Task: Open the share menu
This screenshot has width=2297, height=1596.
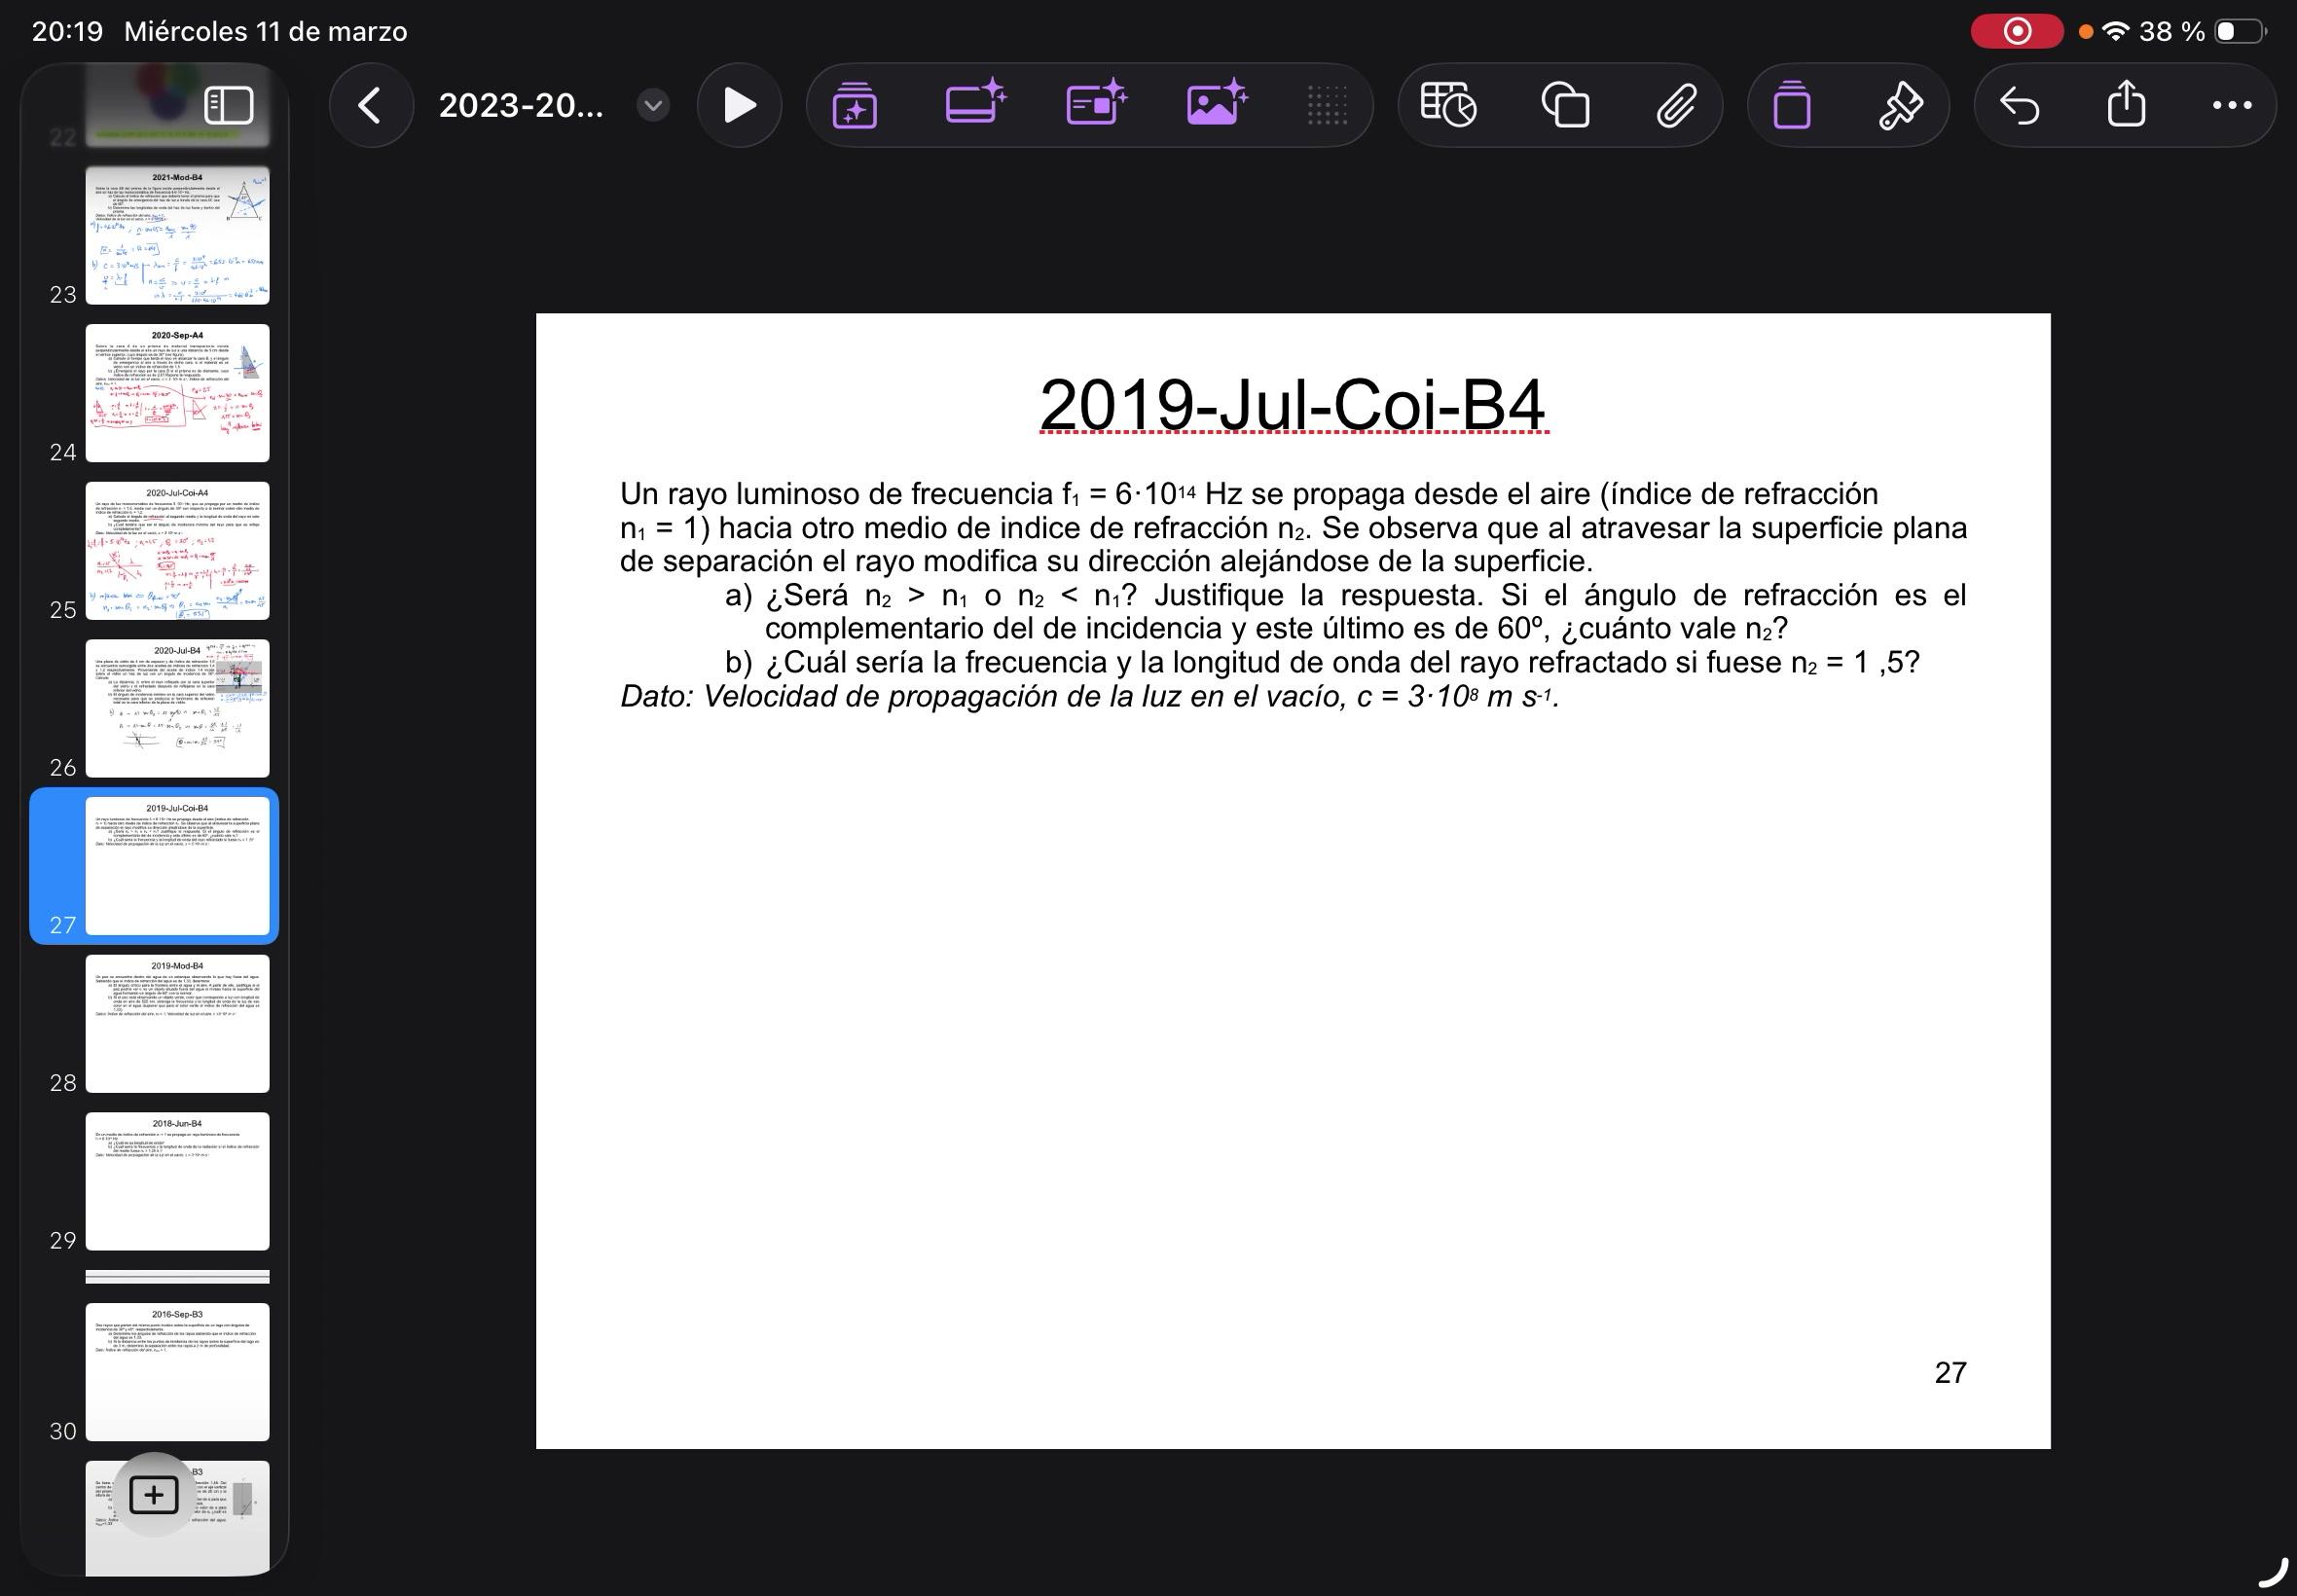Action: [2126, 105]
